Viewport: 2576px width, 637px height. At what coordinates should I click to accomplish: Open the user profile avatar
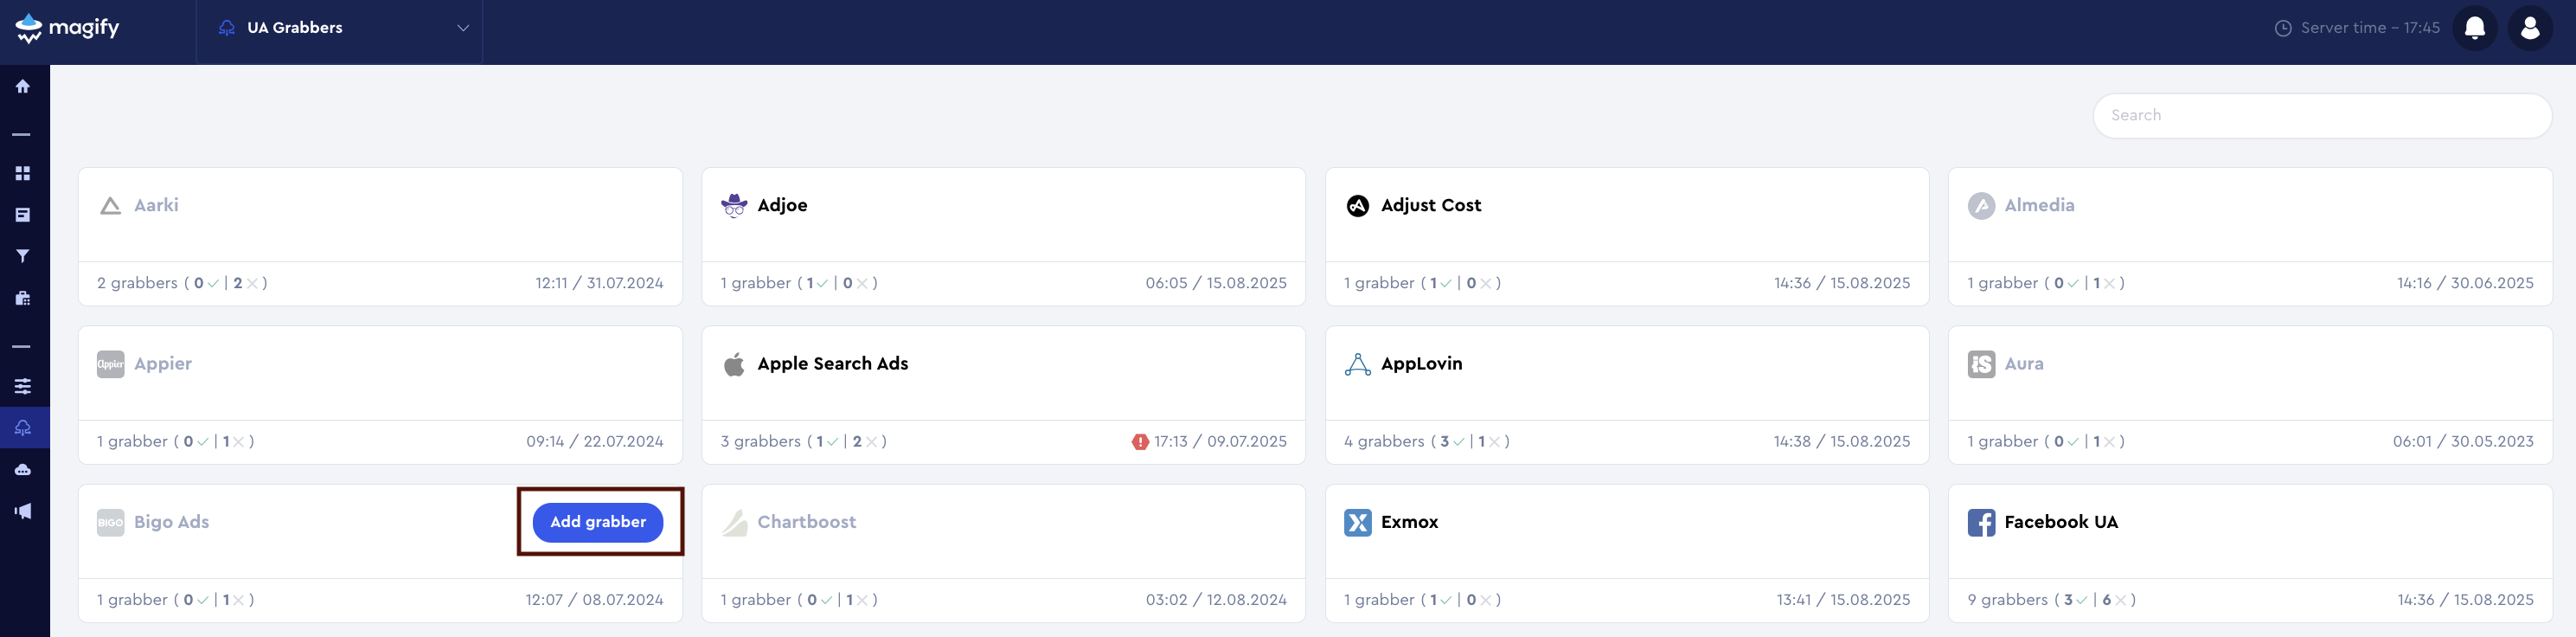coord(2529,28)
